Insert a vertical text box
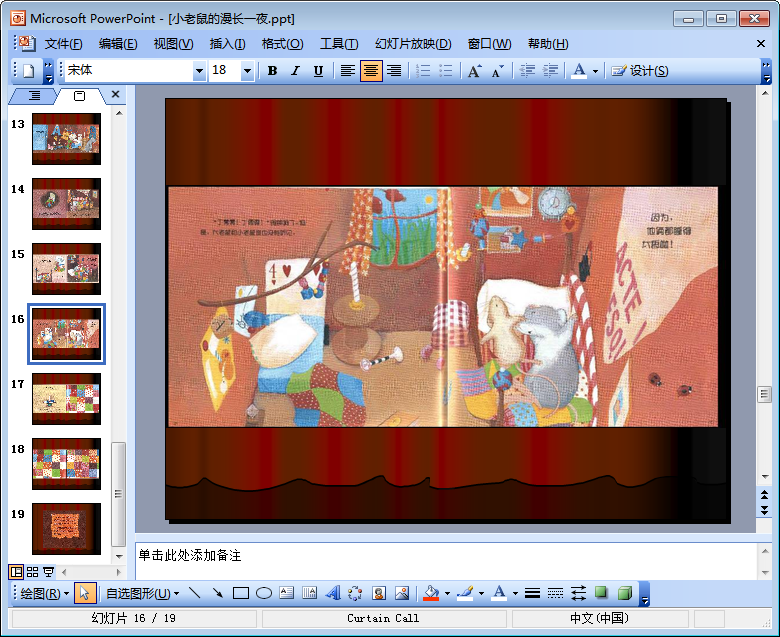Screen dimensions: 780x637 click(309, 593)
